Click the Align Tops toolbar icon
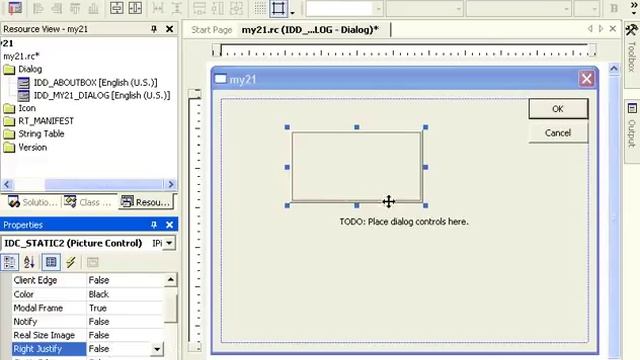The width and height of the screenshot is (640, 360). [x=75, y=8]
